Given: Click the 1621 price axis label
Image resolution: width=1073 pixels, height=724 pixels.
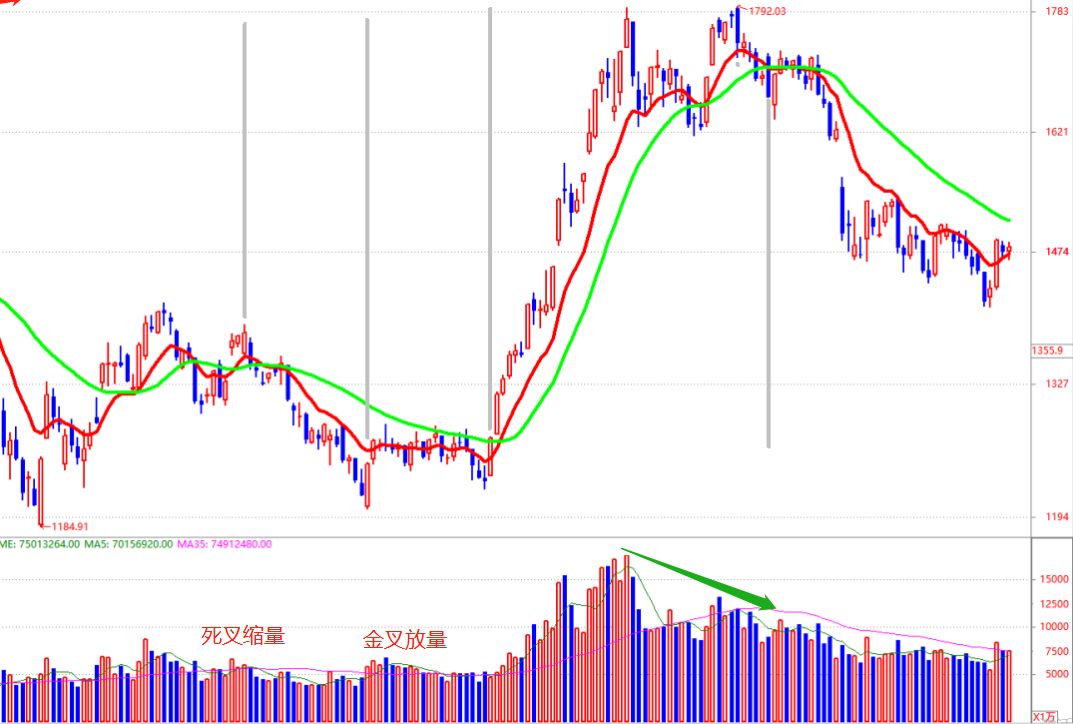Looking at the screenshot, I should click(x=1057, y=131).
